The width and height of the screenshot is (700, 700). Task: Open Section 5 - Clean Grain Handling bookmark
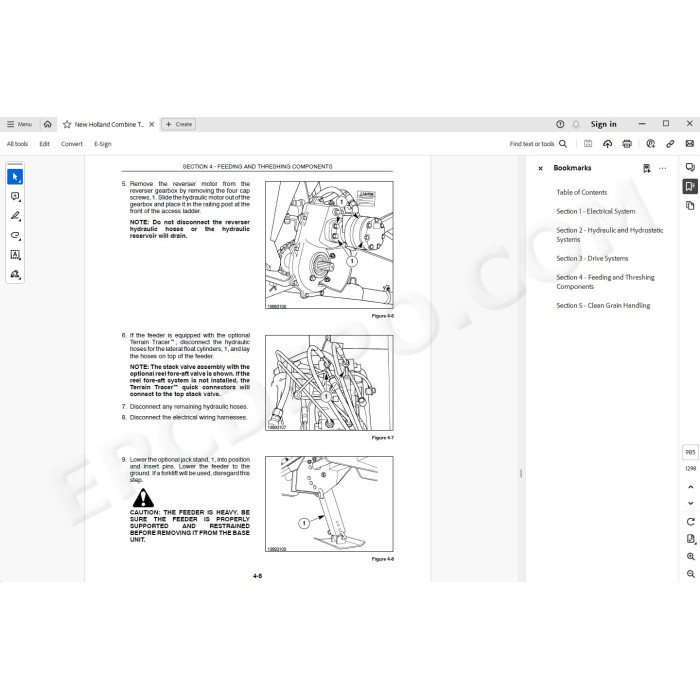click(603, 305)
